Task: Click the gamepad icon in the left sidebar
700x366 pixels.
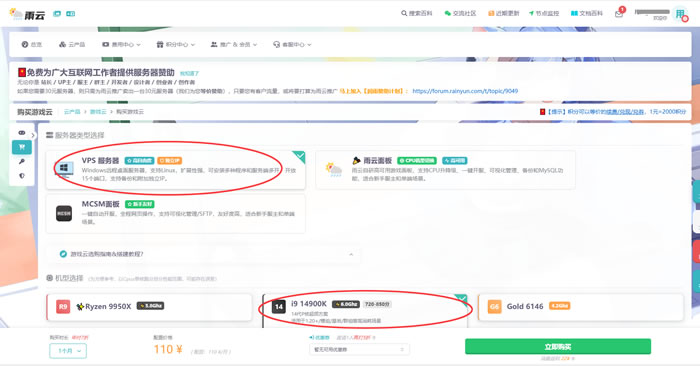Action: (x=21, y=133)
